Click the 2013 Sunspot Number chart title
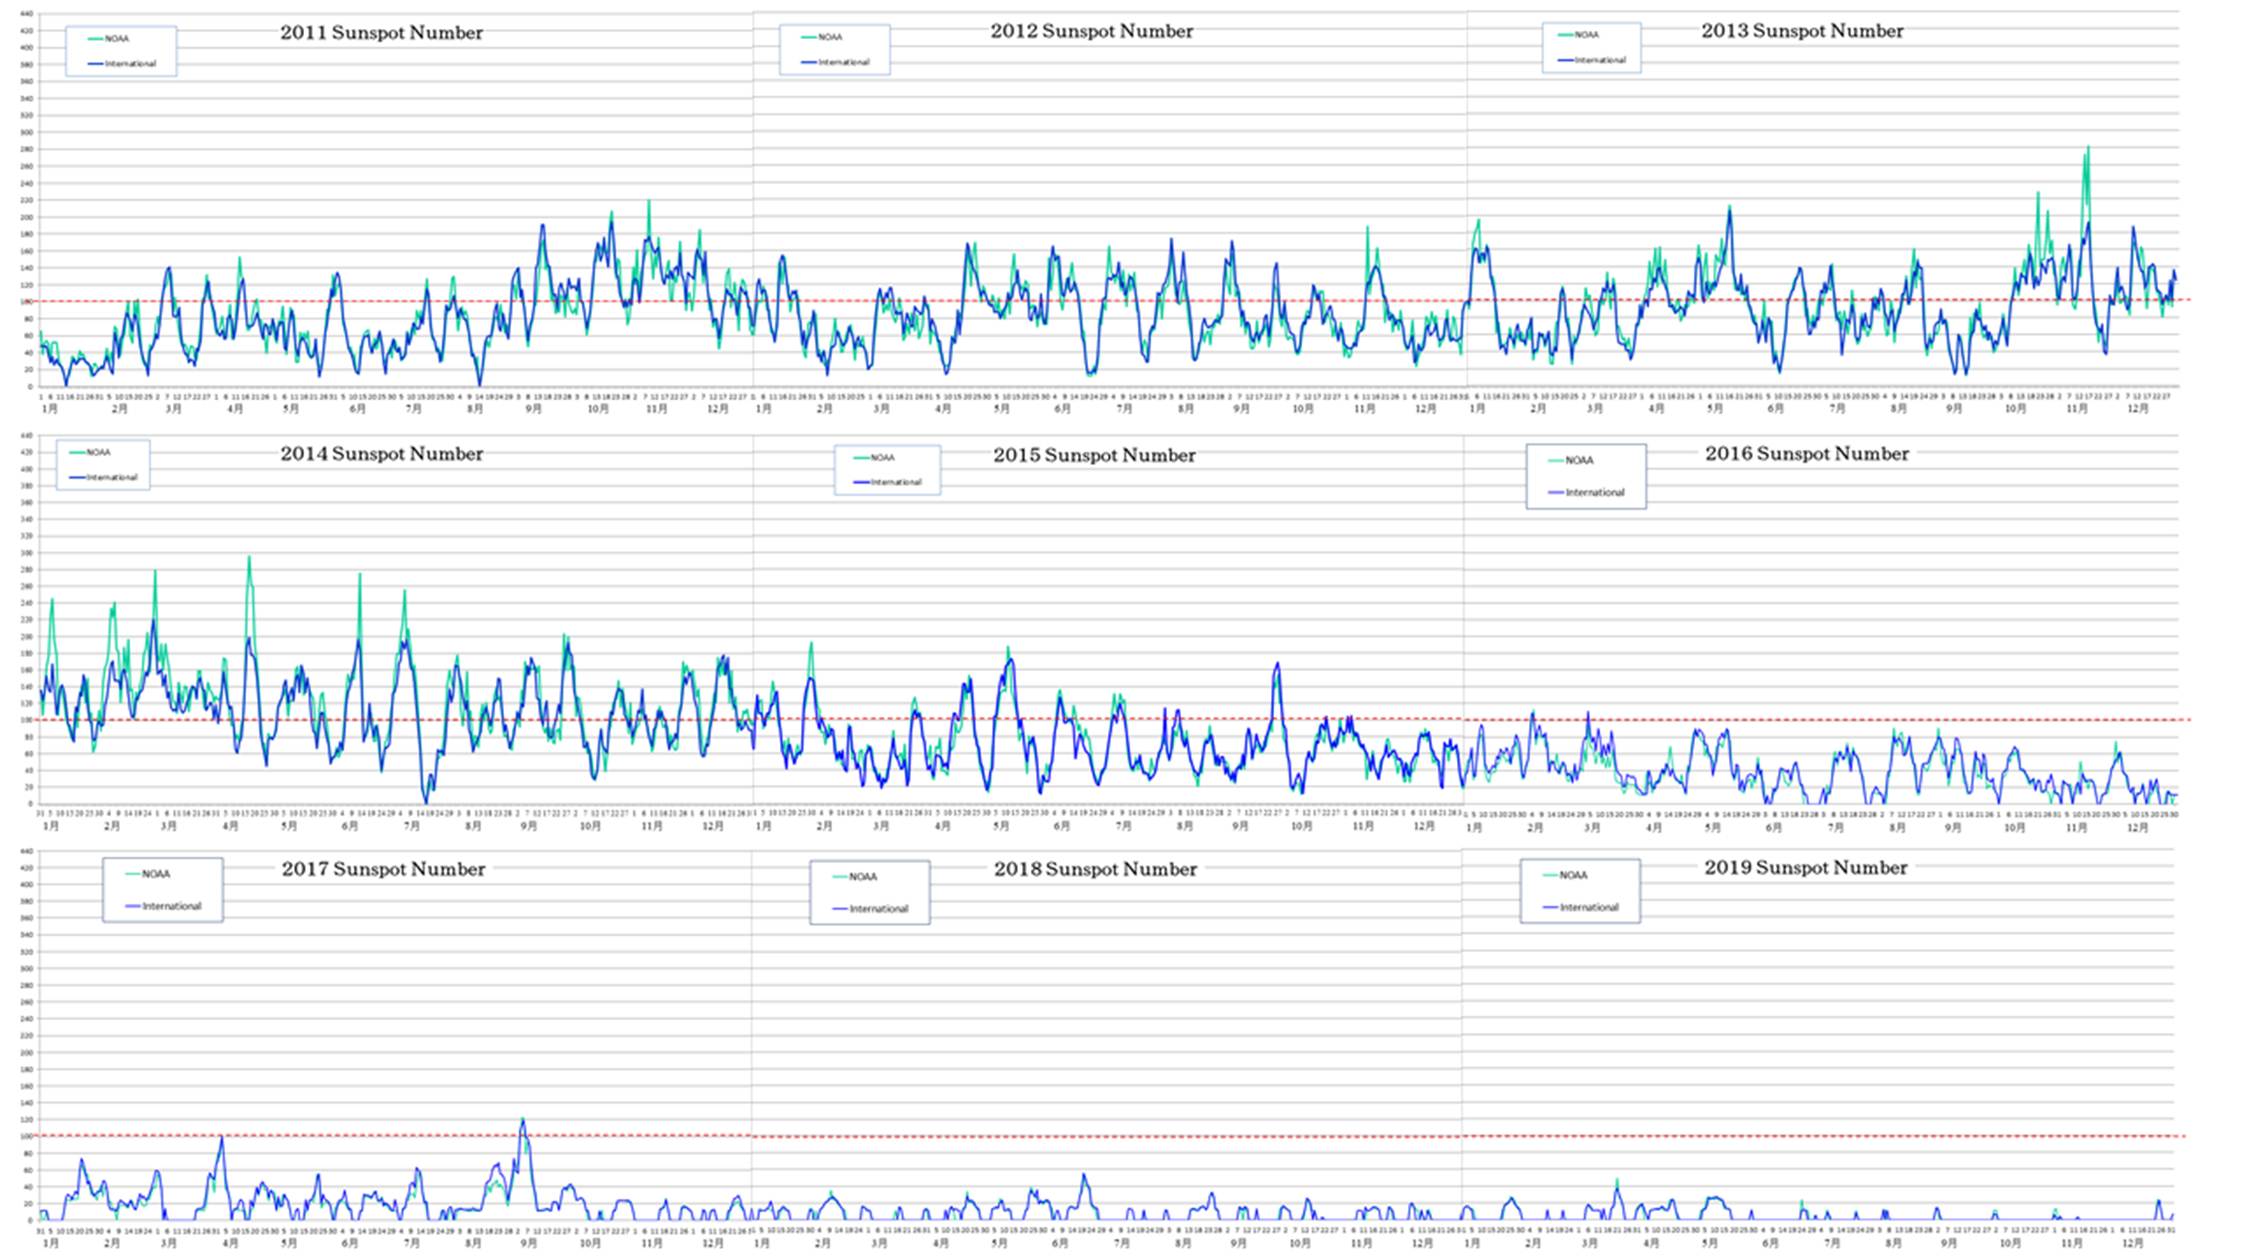2247x1257 pixels. coord(1802,31)
